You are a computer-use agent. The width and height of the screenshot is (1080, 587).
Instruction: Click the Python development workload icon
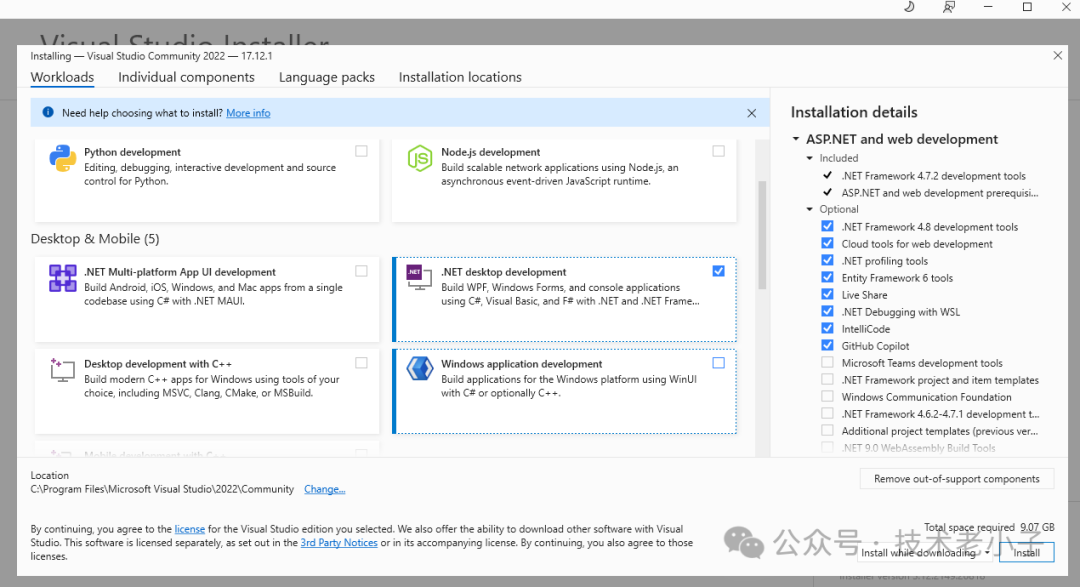point(63,159)
